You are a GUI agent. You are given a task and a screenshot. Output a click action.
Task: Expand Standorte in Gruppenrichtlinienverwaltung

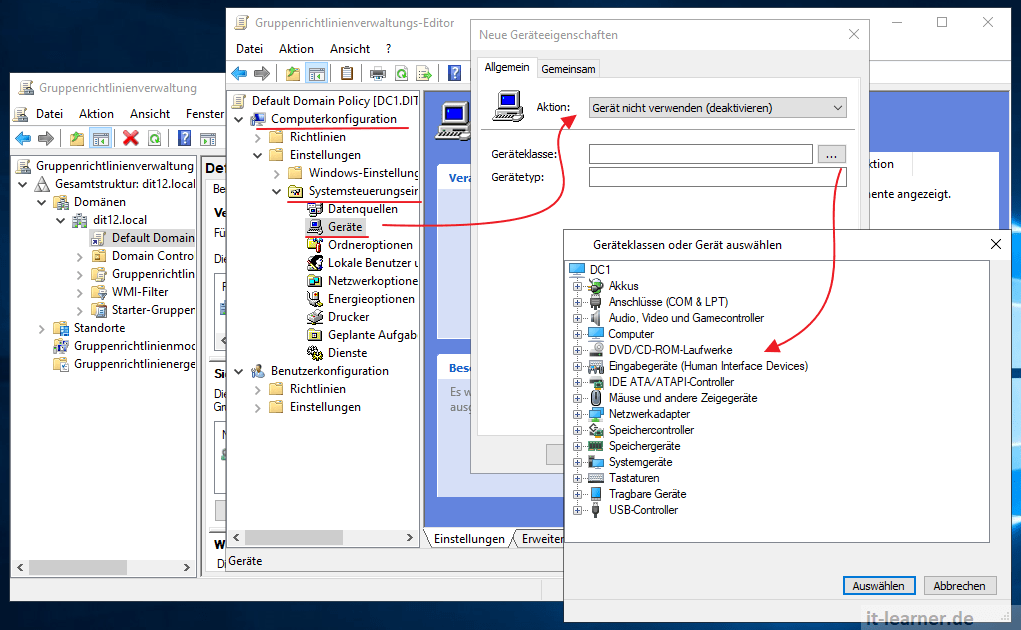42,329
